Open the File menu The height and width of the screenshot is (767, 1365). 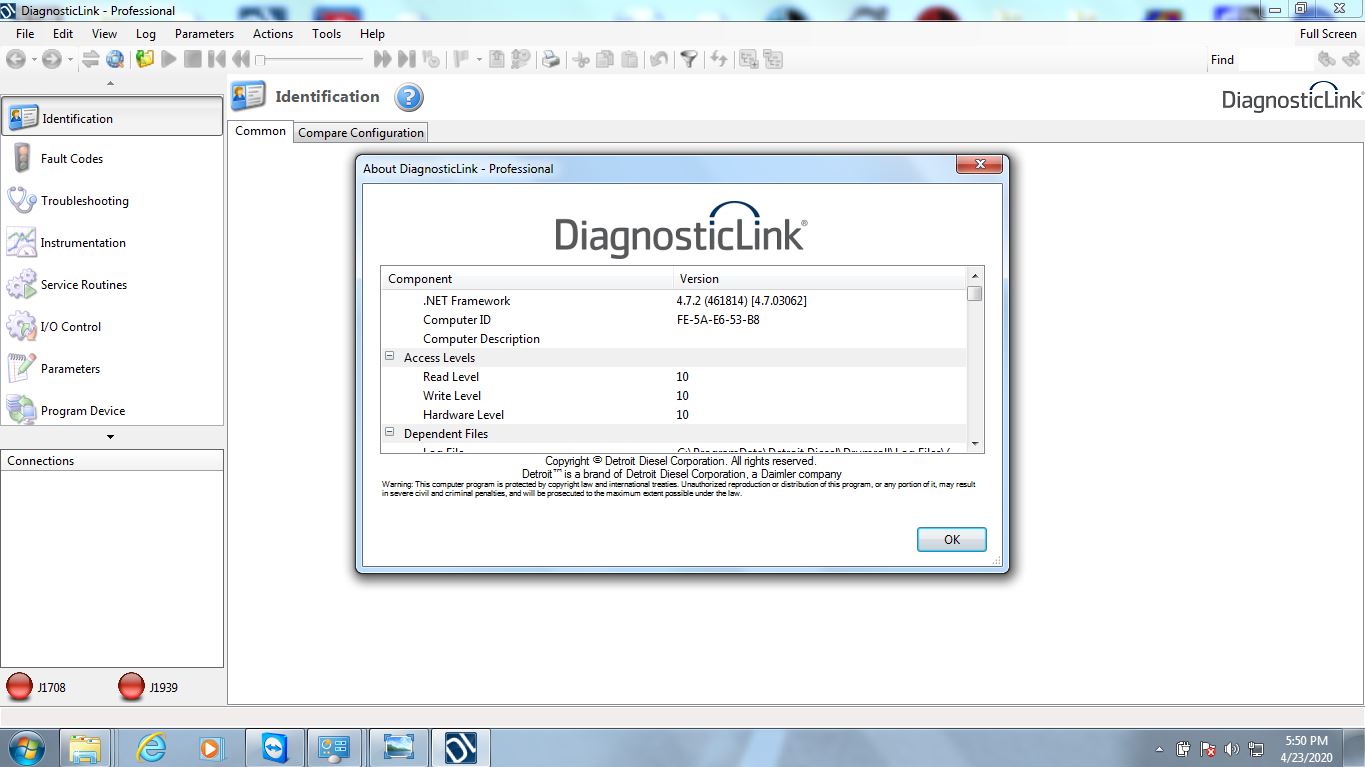25,33
